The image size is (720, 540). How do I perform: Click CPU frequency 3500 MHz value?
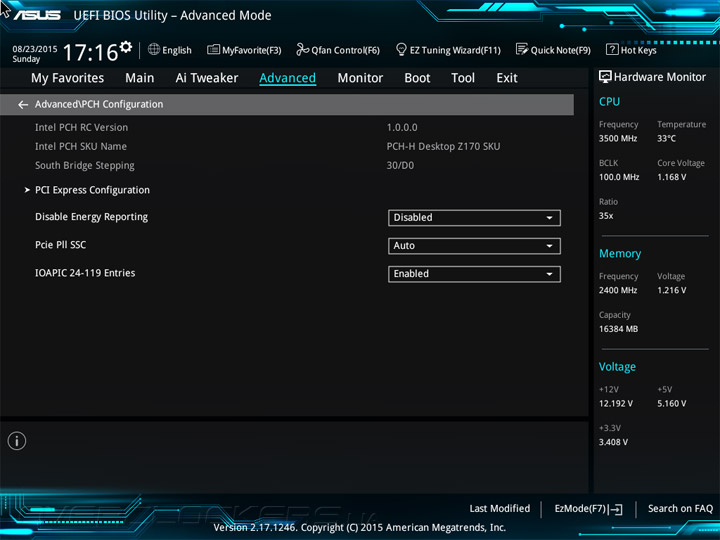(x=618, y=139)
